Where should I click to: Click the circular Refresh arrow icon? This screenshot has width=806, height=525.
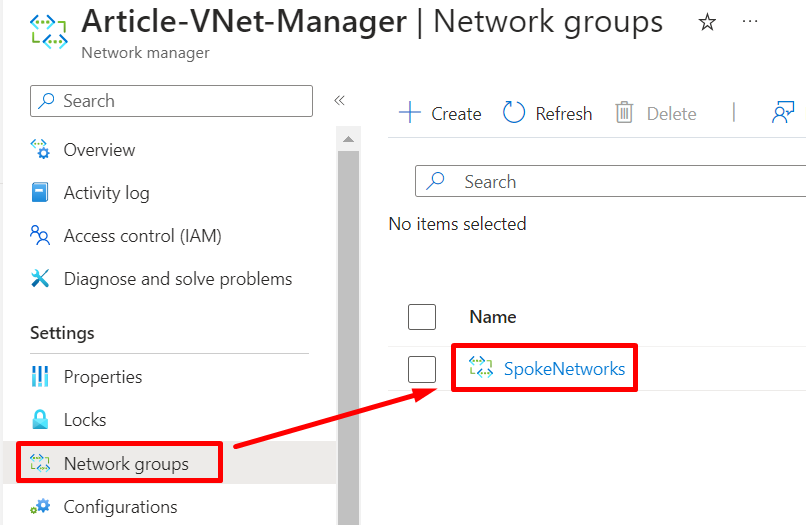(514, 112)
